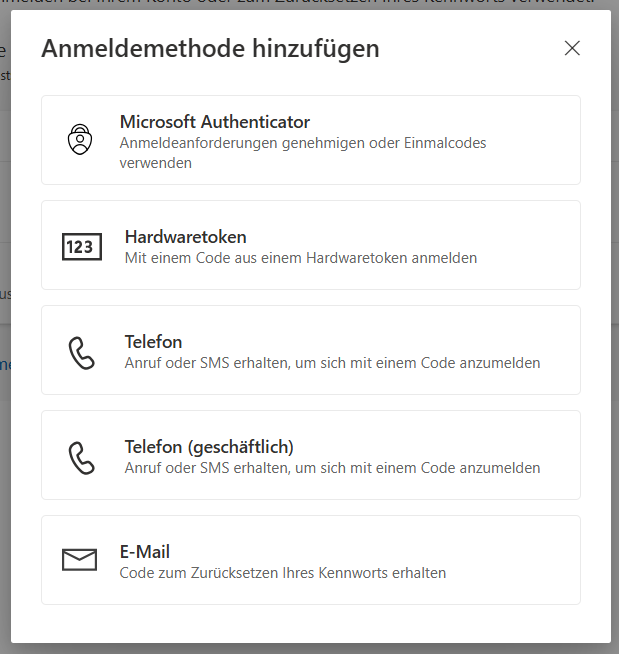The height and width of the screenshot is (654, 619).
Task: Click empty space right of the E-Mail title
Action: (400, 552)
